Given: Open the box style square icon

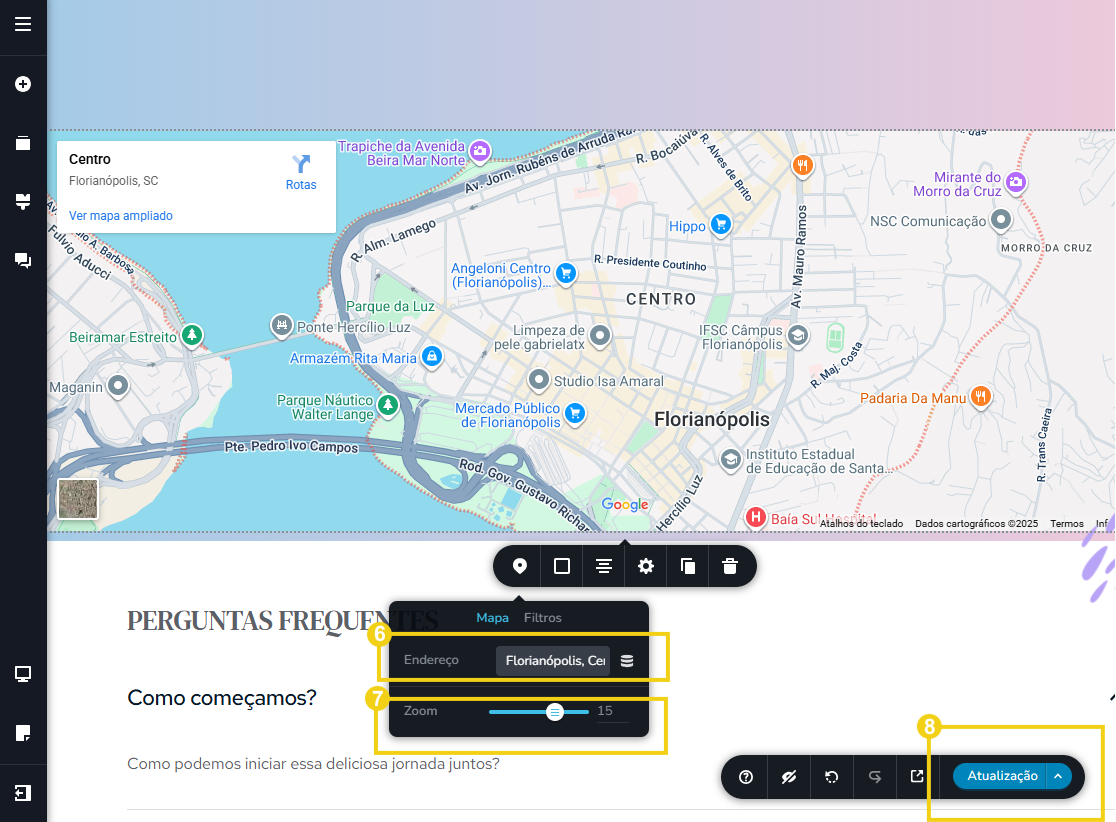Looking at the screenshot, I should tap(562, 567).
